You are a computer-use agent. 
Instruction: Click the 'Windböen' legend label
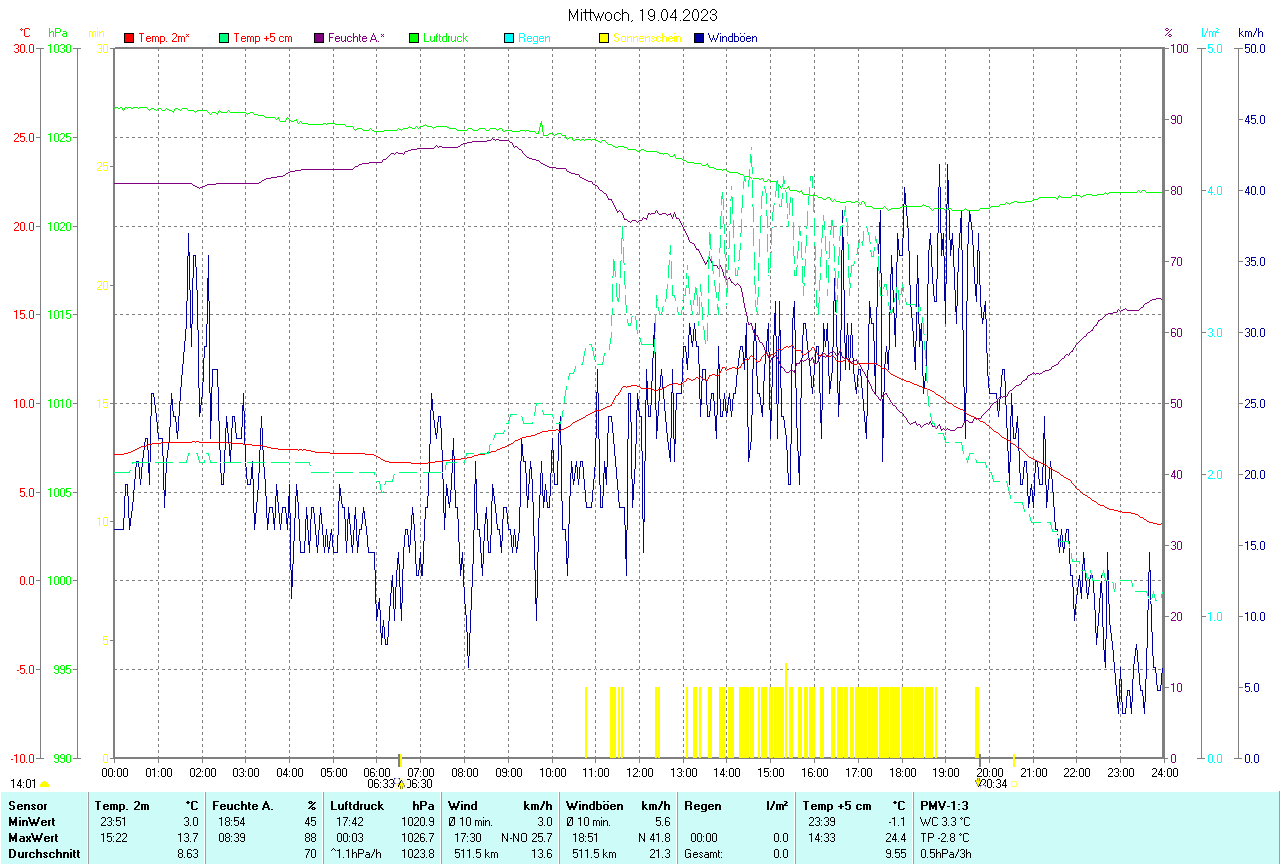click(733, 38)
